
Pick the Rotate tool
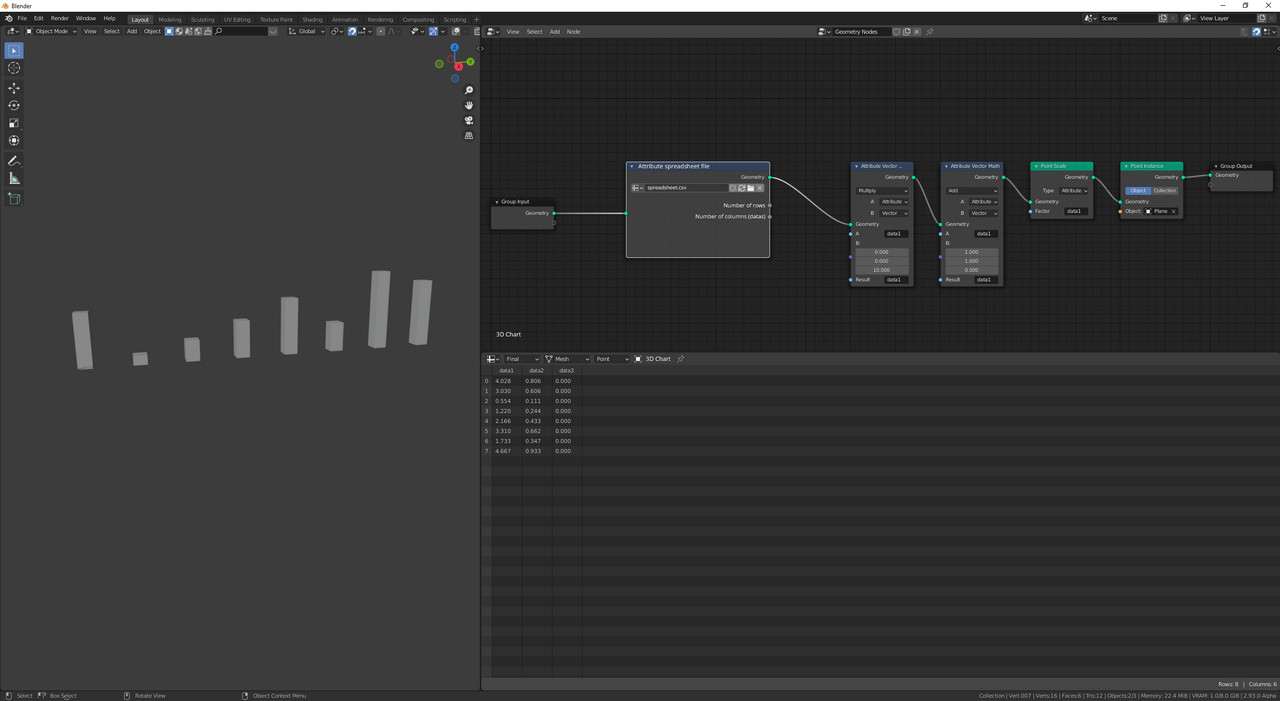(14, 106)
